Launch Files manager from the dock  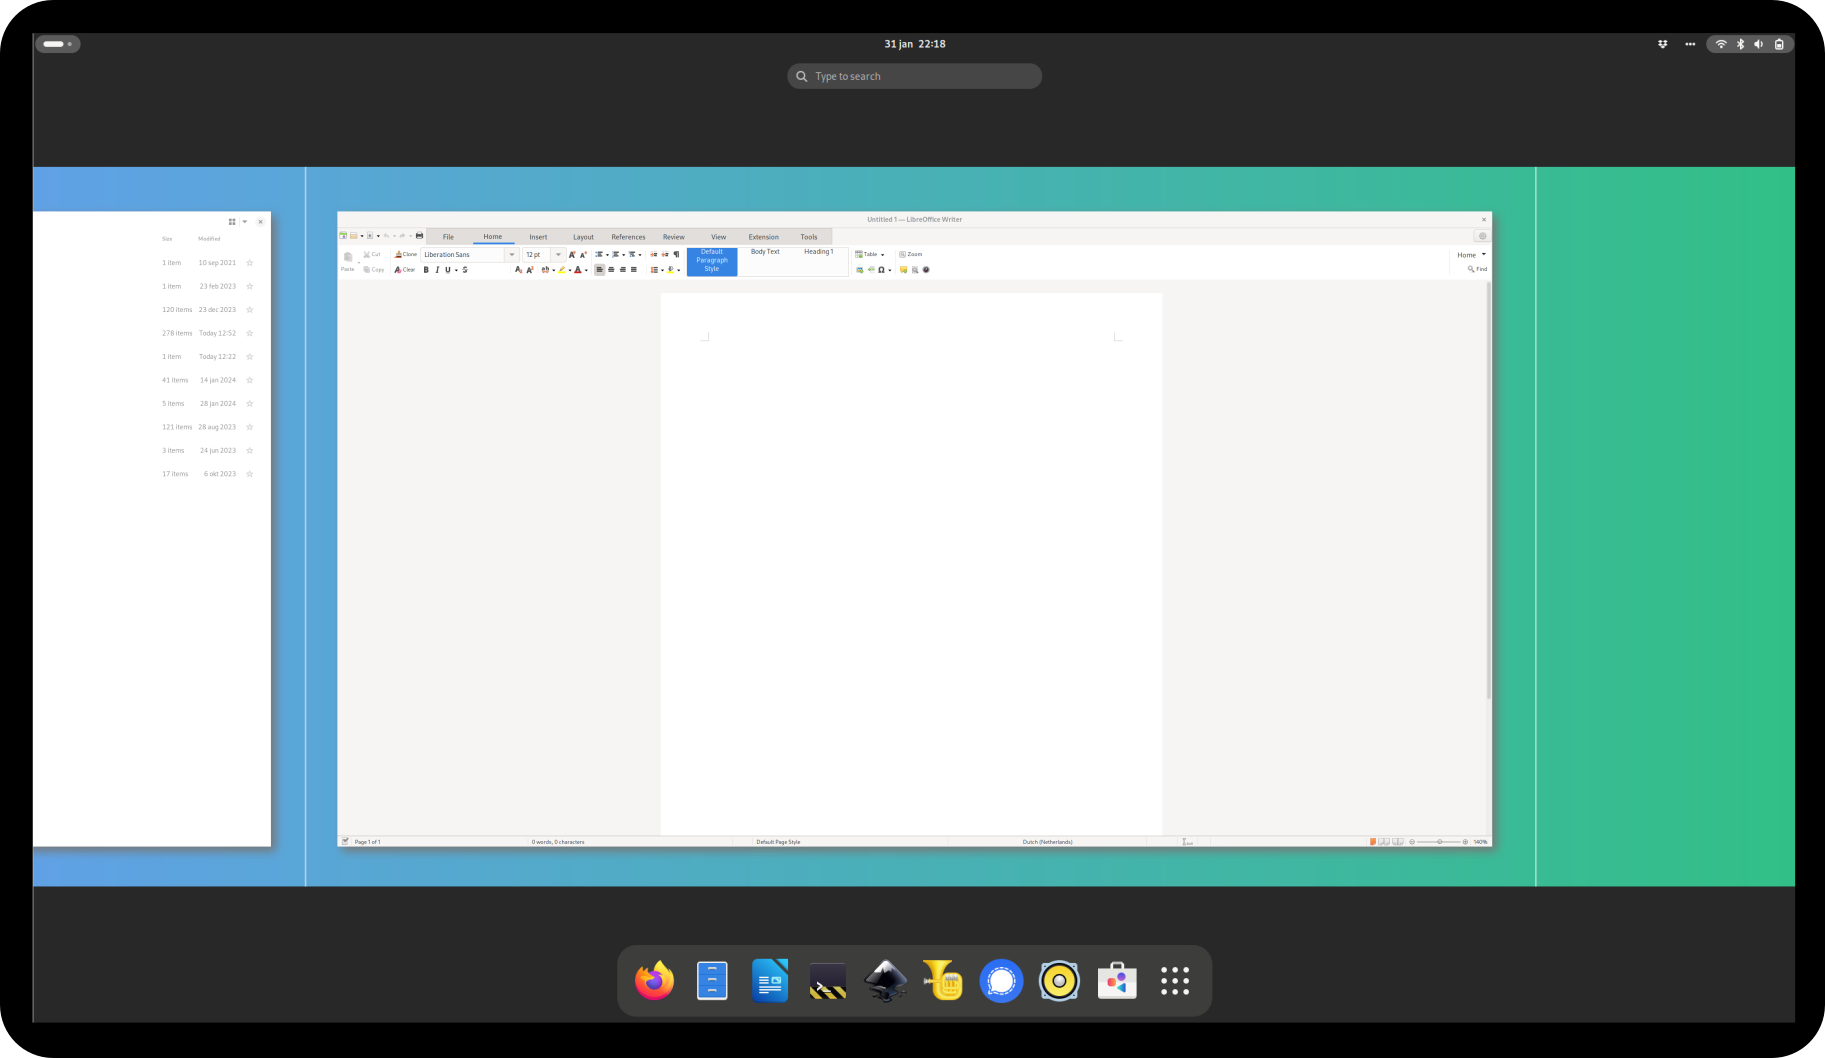tap(712, 981)
